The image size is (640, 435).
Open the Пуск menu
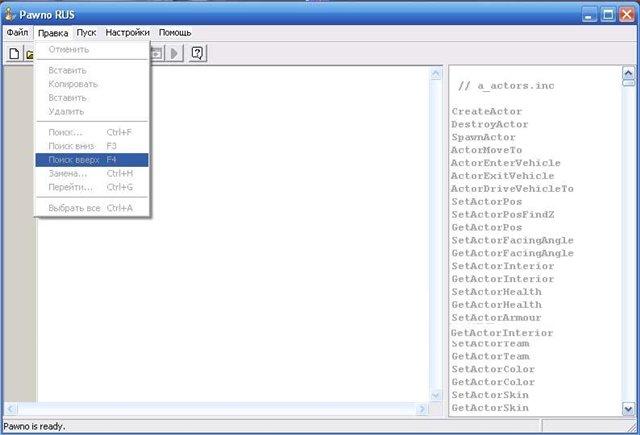click(86, 32)
